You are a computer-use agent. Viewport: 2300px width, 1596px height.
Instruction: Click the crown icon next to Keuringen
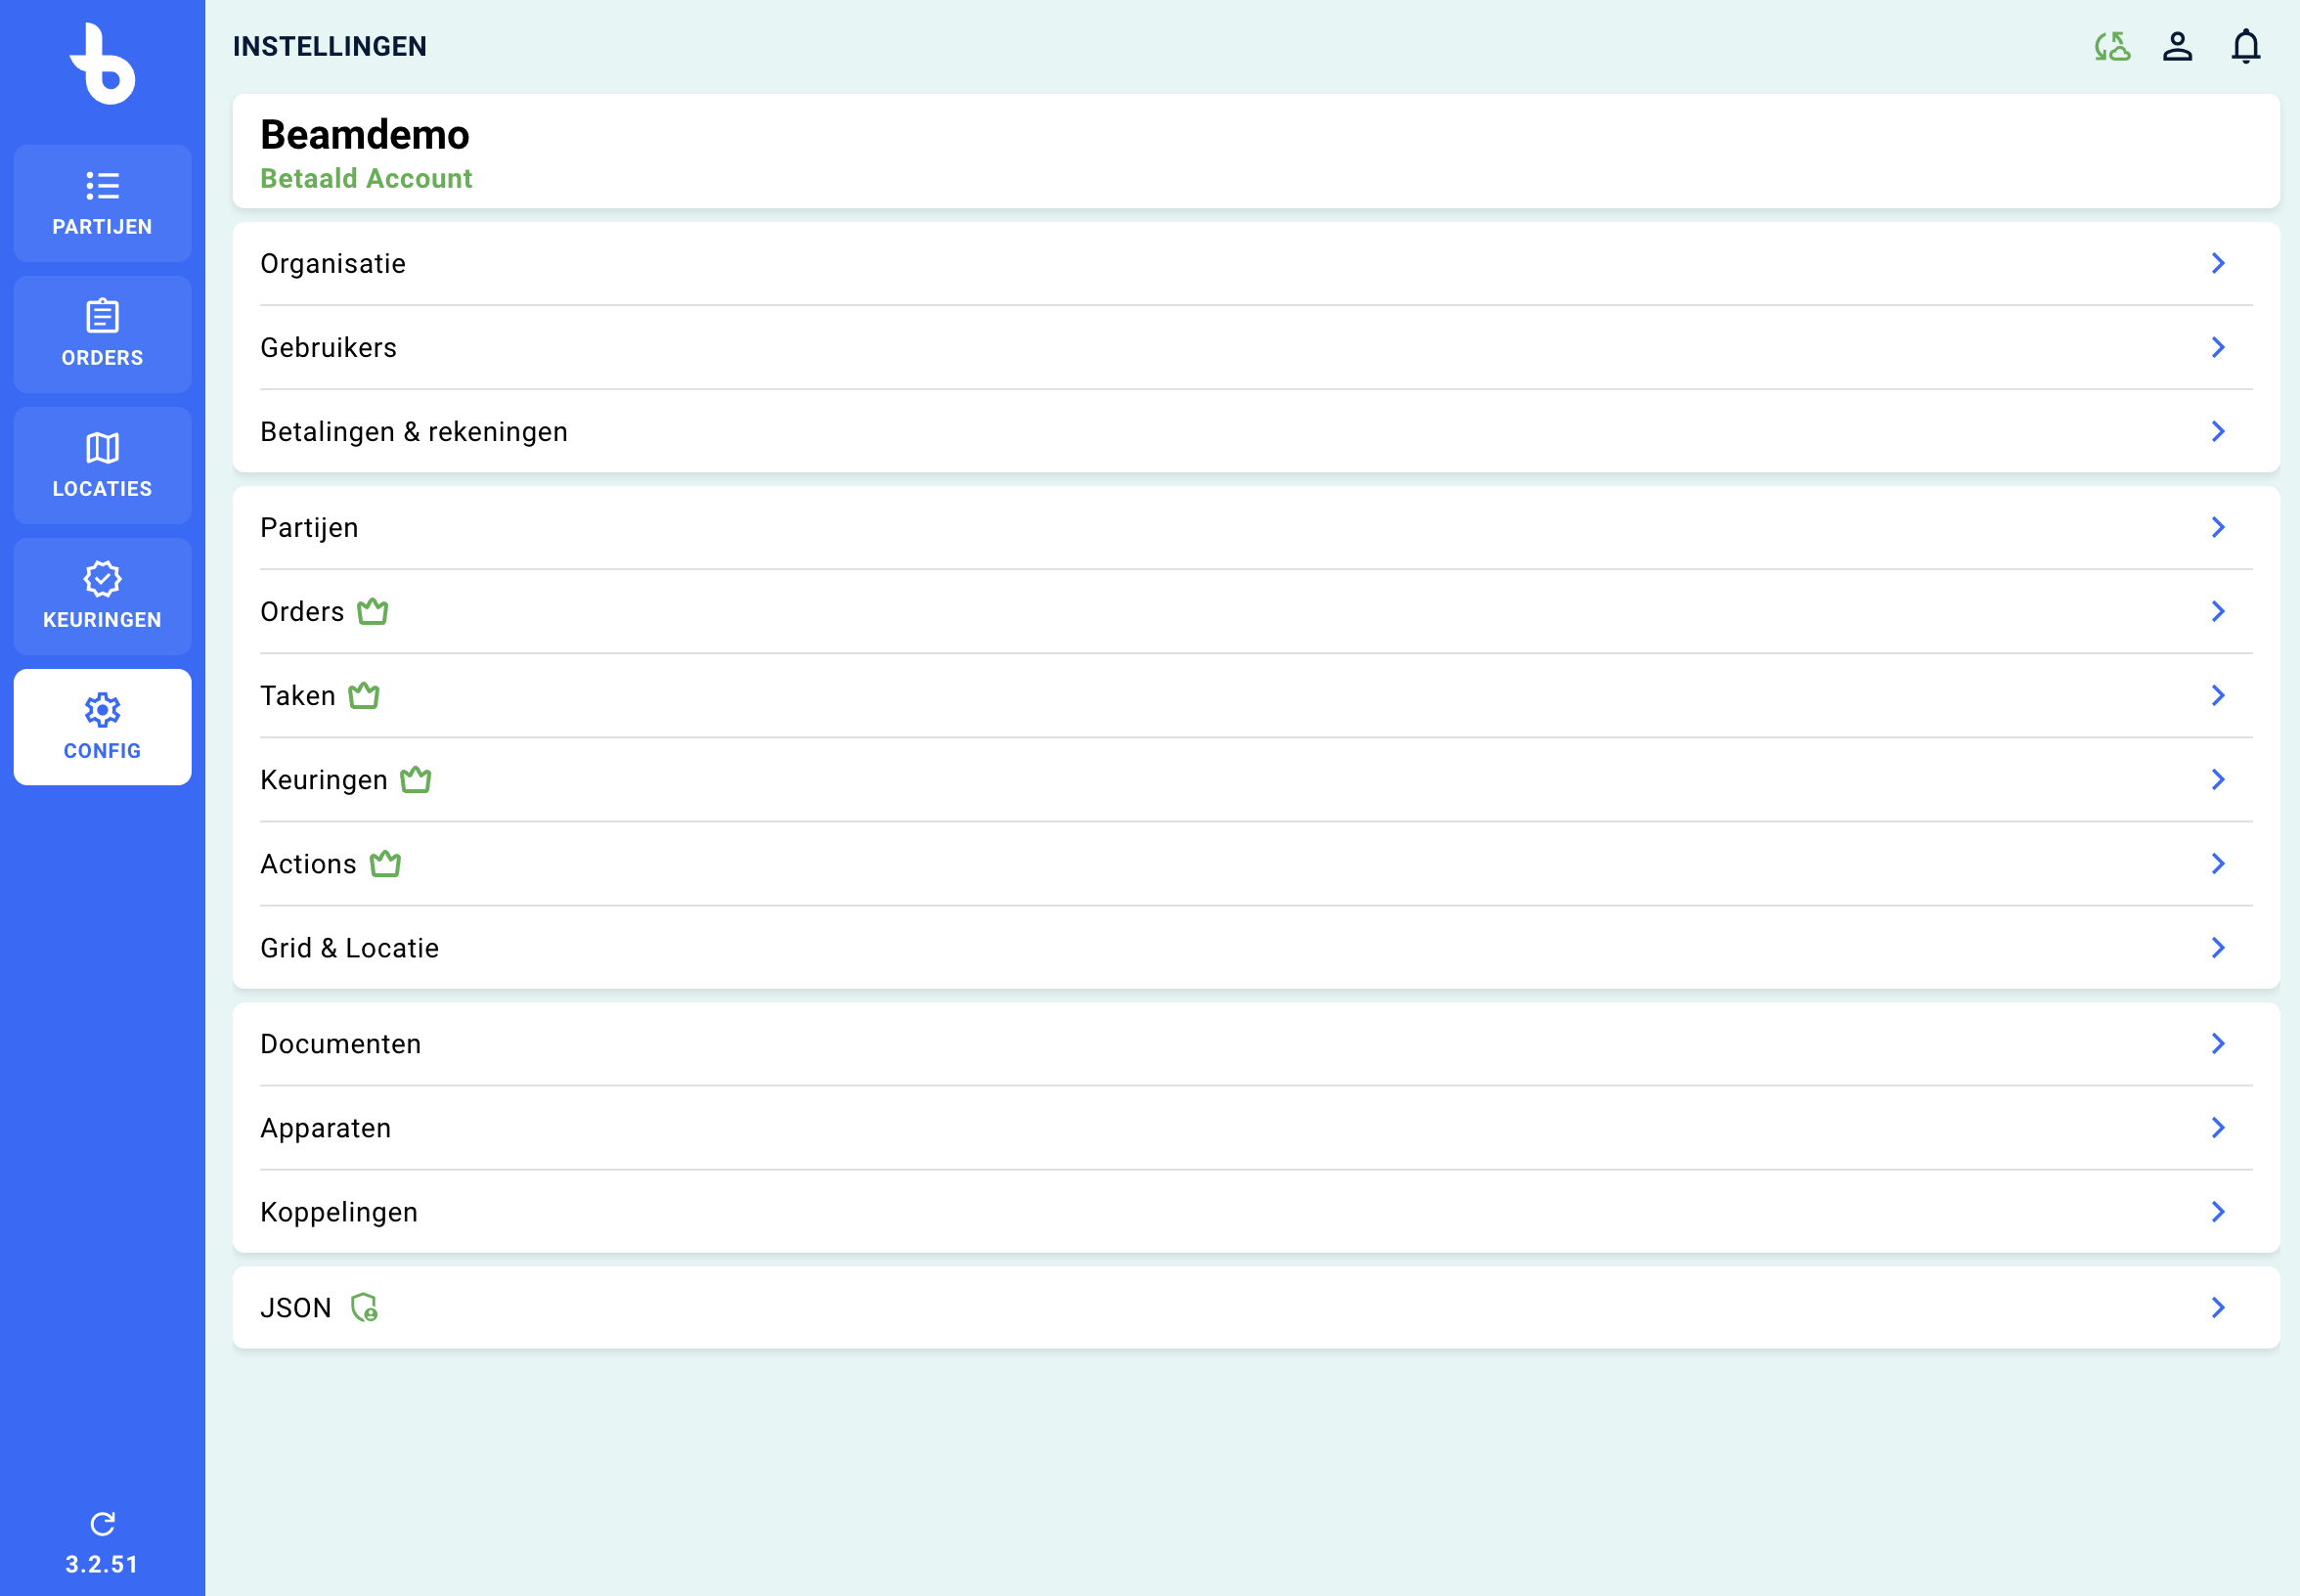pos(416,779)
